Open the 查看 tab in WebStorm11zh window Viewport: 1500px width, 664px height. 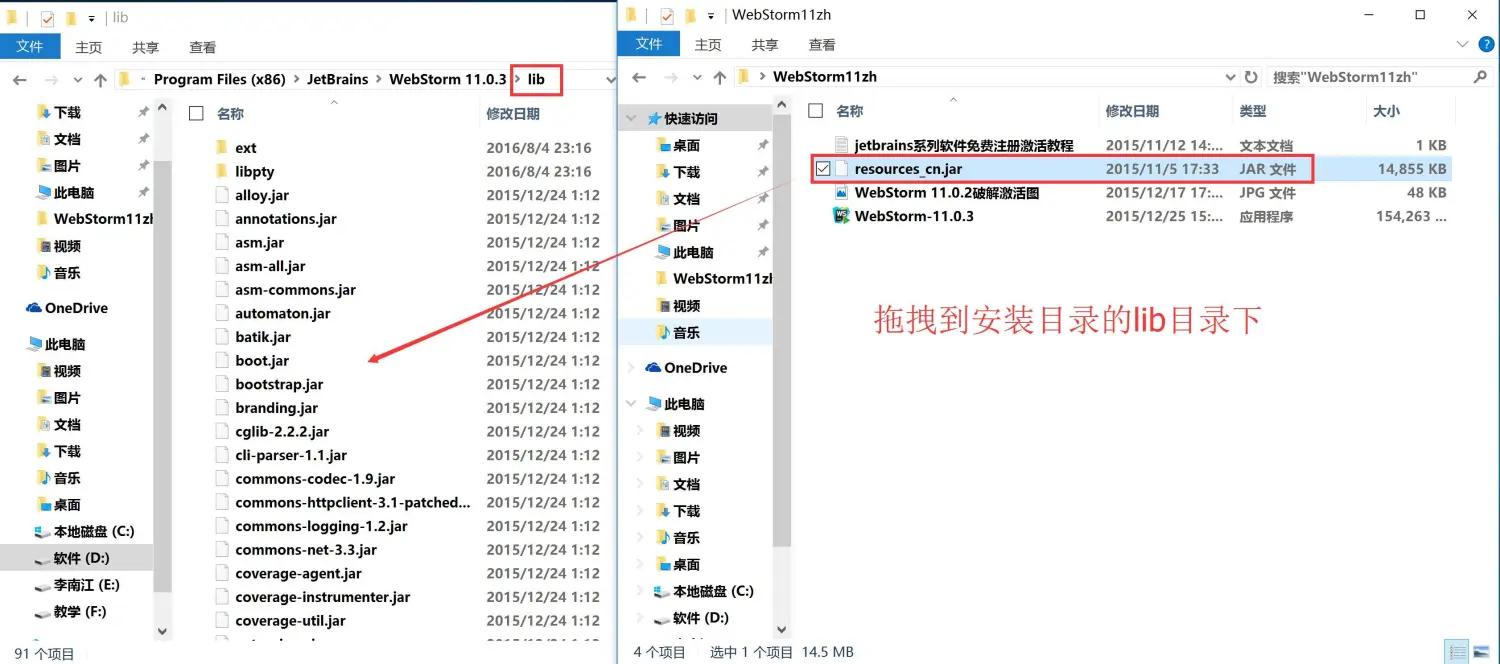coord(822,45)
